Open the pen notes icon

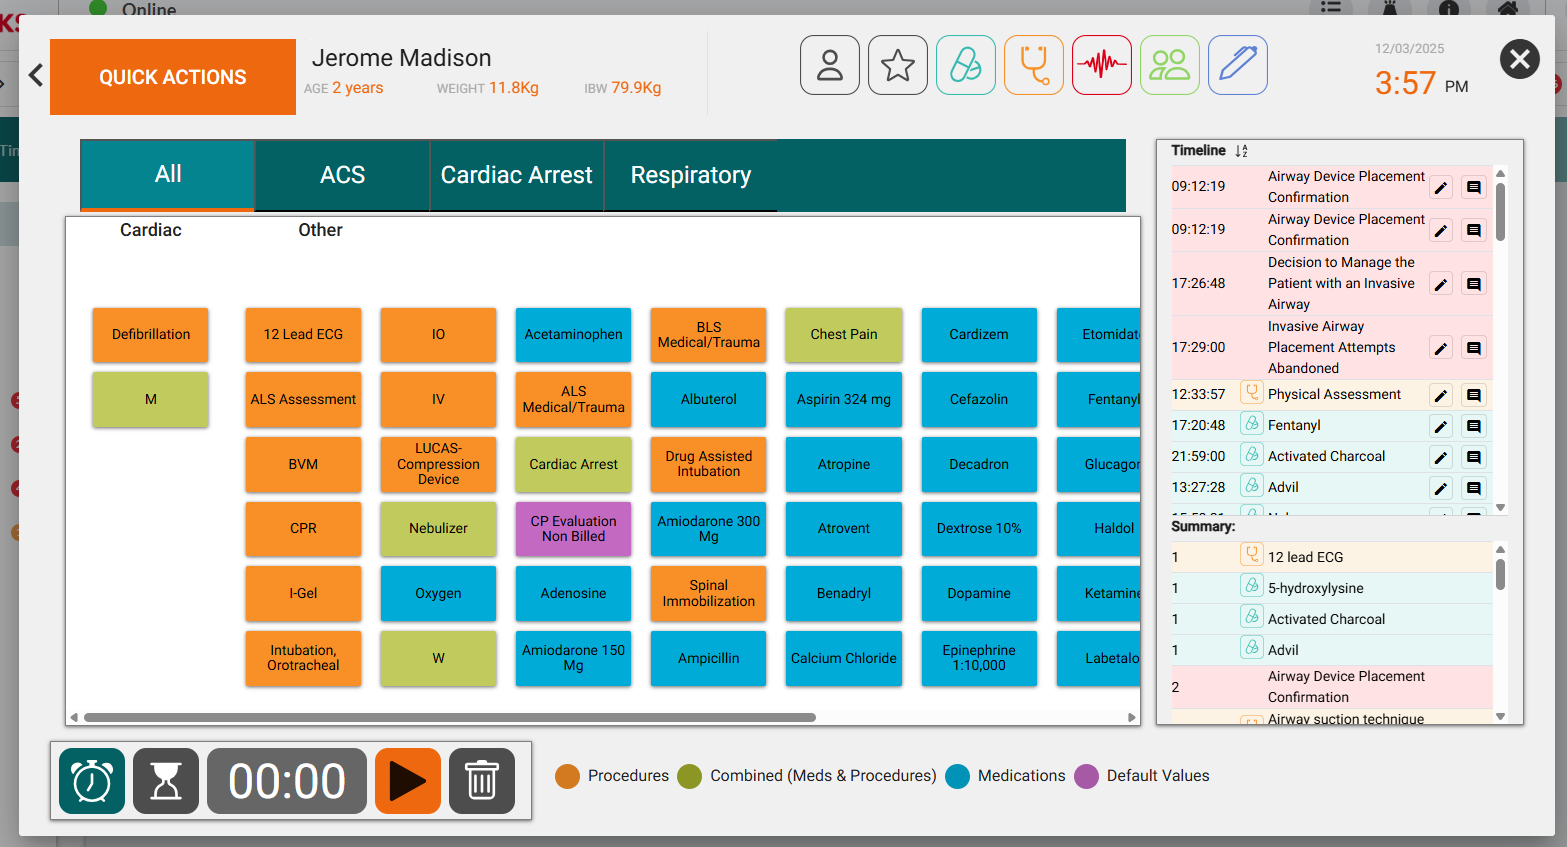coord(1237,64)
